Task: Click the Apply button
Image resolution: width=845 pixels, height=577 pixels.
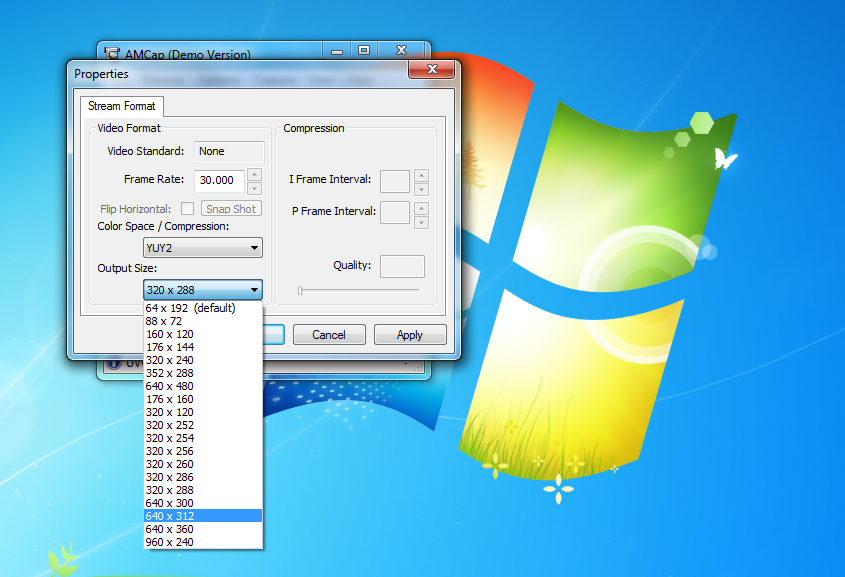Action: point(410,335)
